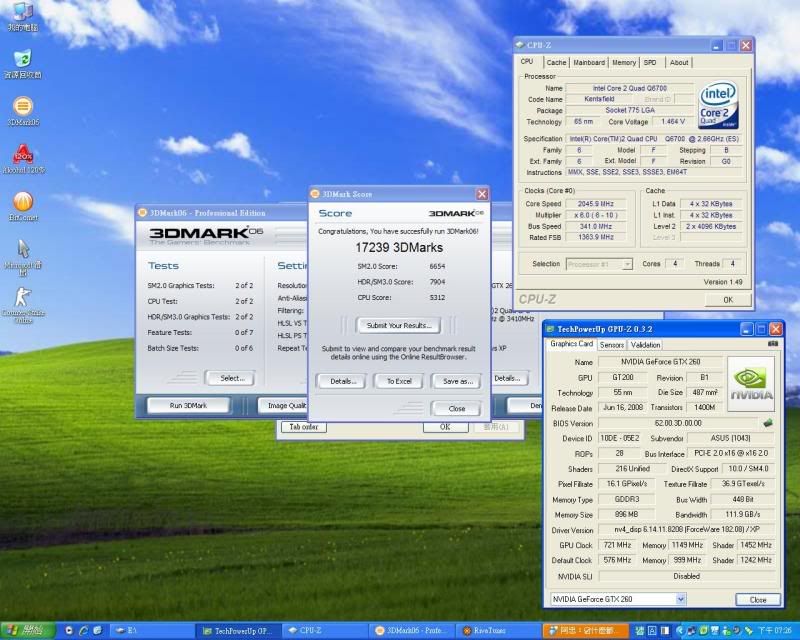Click the Driver Version field in GPU-Z
Image resolution: width=800 pixels, height=640 pixels.
[686, 530]
